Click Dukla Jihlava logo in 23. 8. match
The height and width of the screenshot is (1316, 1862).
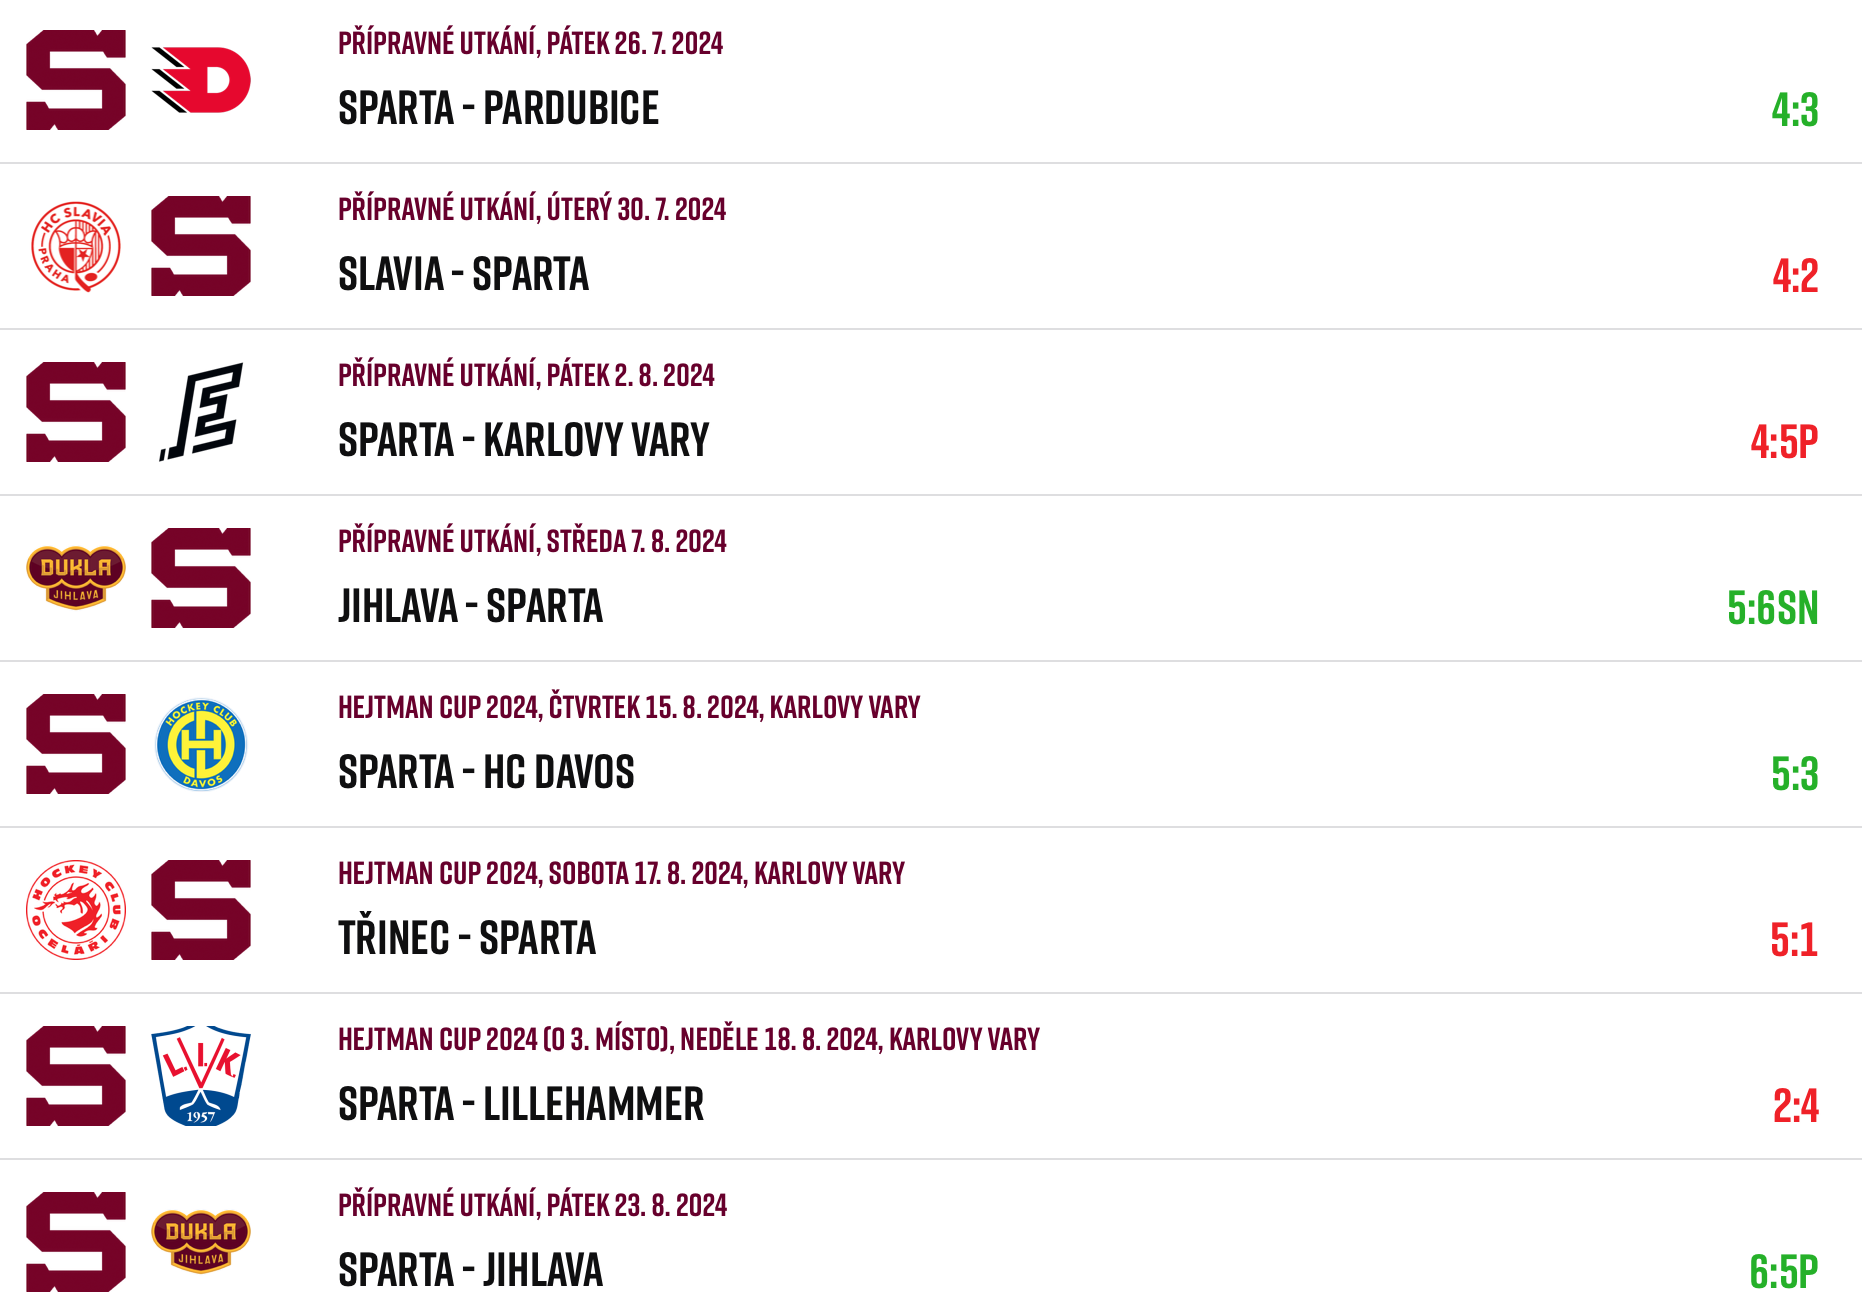[x=201, y=1241]
